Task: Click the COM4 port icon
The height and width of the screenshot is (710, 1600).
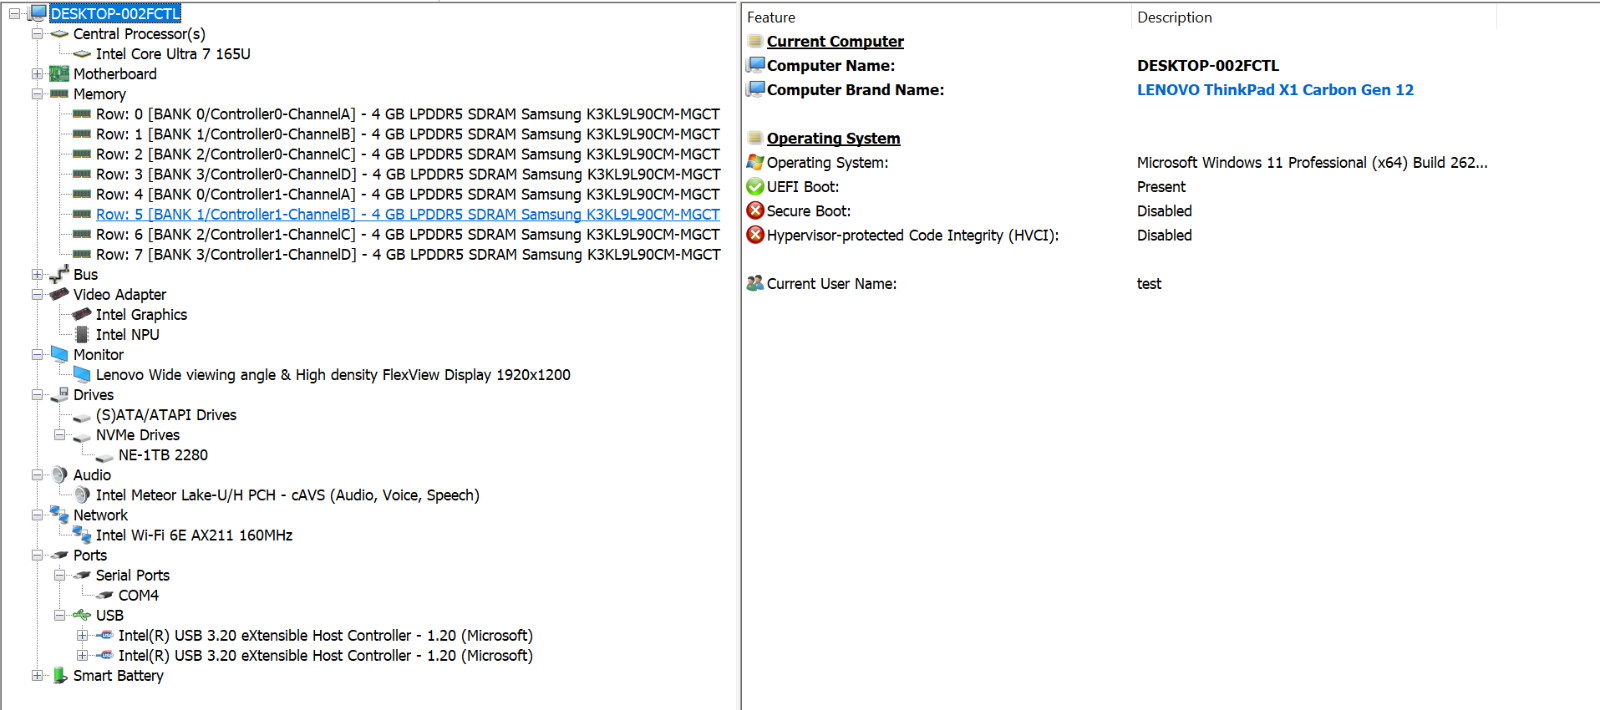Action: 105,595
